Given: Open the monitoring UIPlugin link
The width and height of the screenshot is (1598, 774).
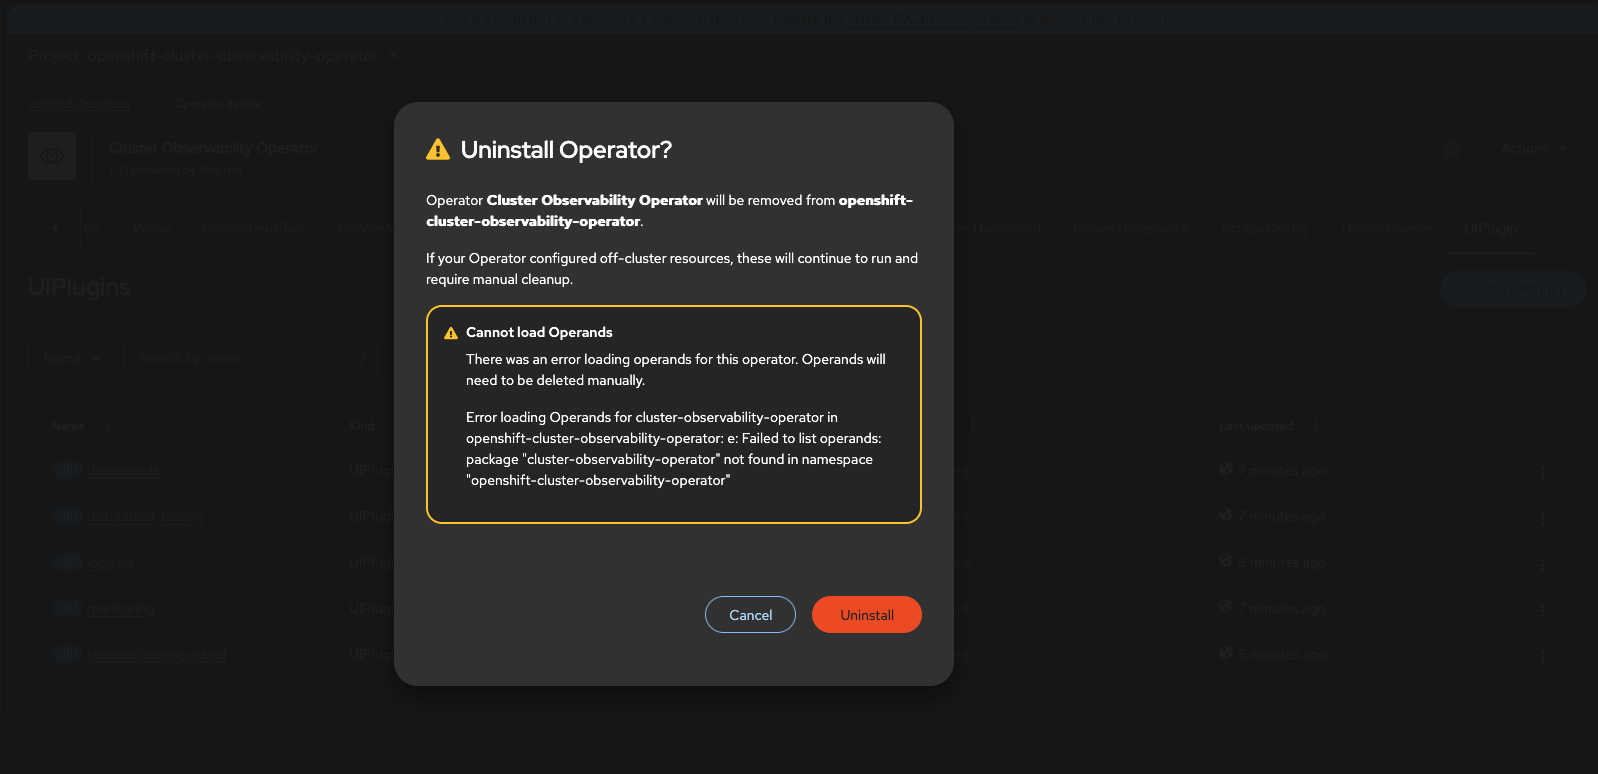Looking at the screenshot, I should pyautogui.click(x=120, y=608).
